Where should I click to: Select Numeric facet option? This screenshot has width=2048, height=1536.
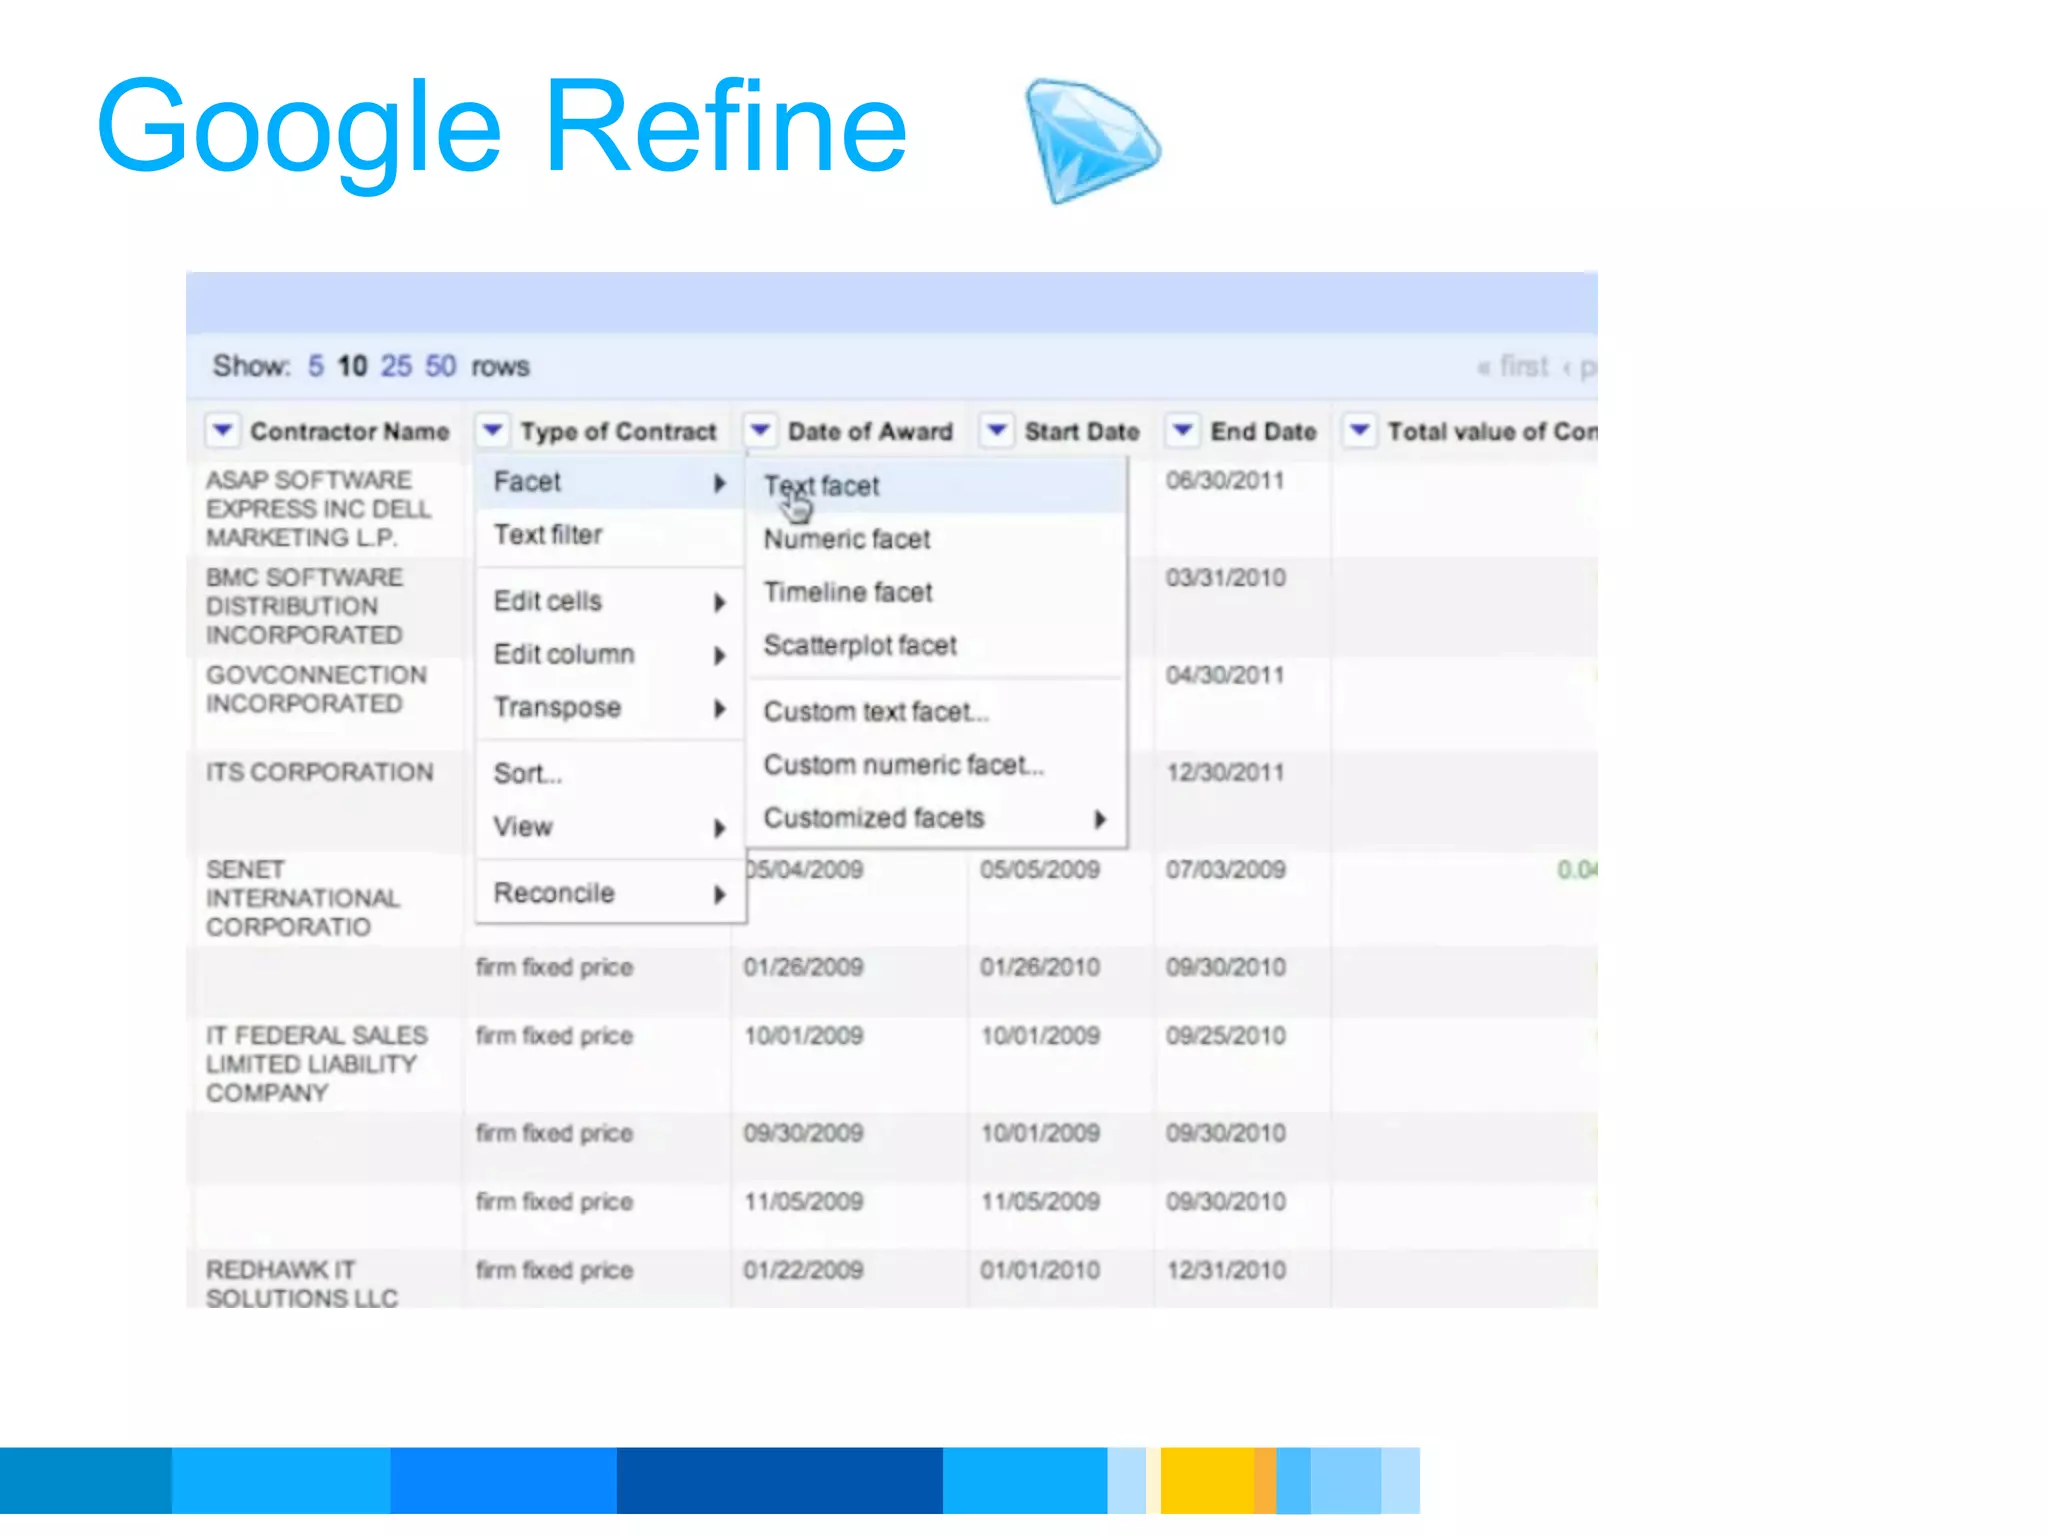coord(937,539)
